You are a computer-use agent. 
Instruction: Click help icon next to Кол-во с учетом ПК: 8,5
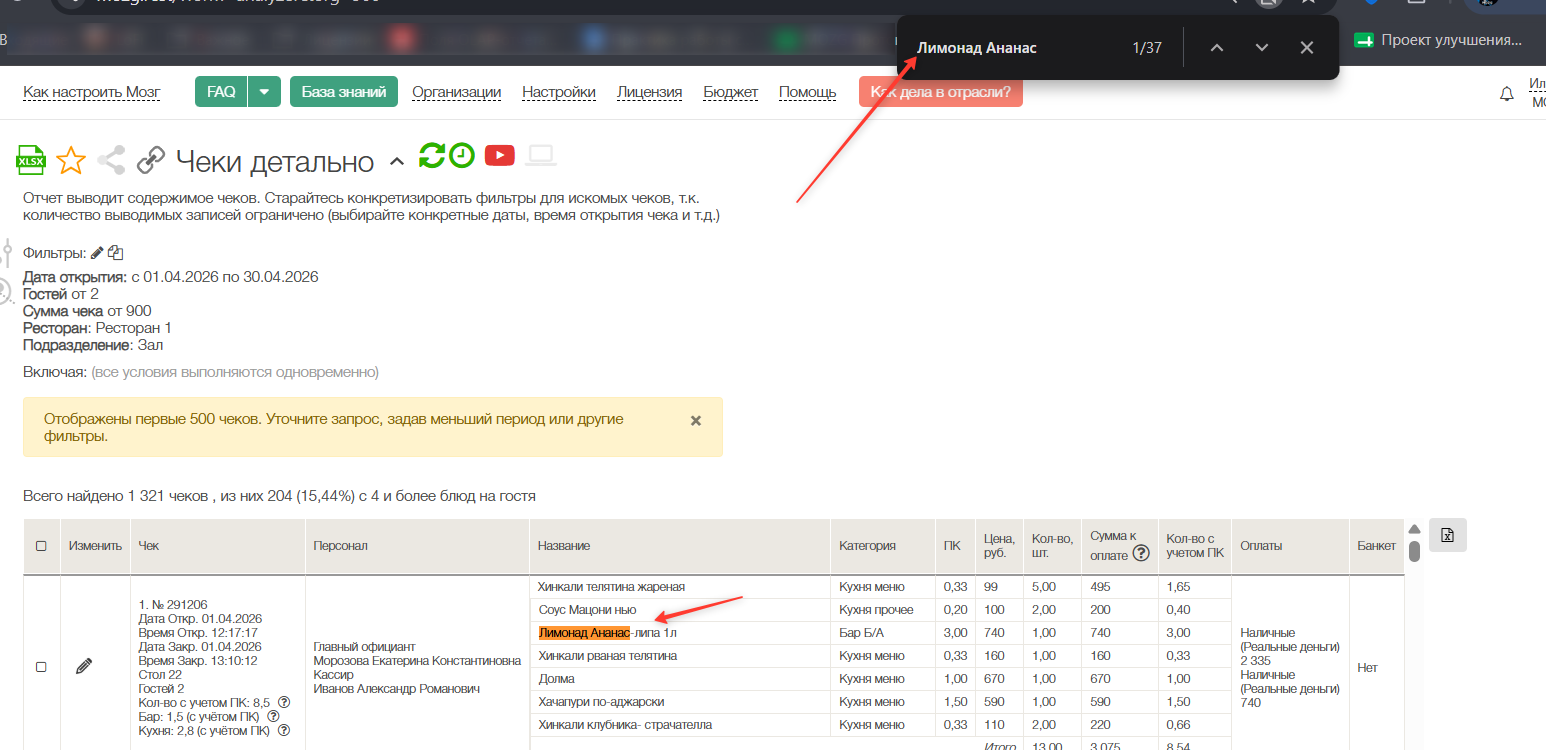tap(284, 703)
